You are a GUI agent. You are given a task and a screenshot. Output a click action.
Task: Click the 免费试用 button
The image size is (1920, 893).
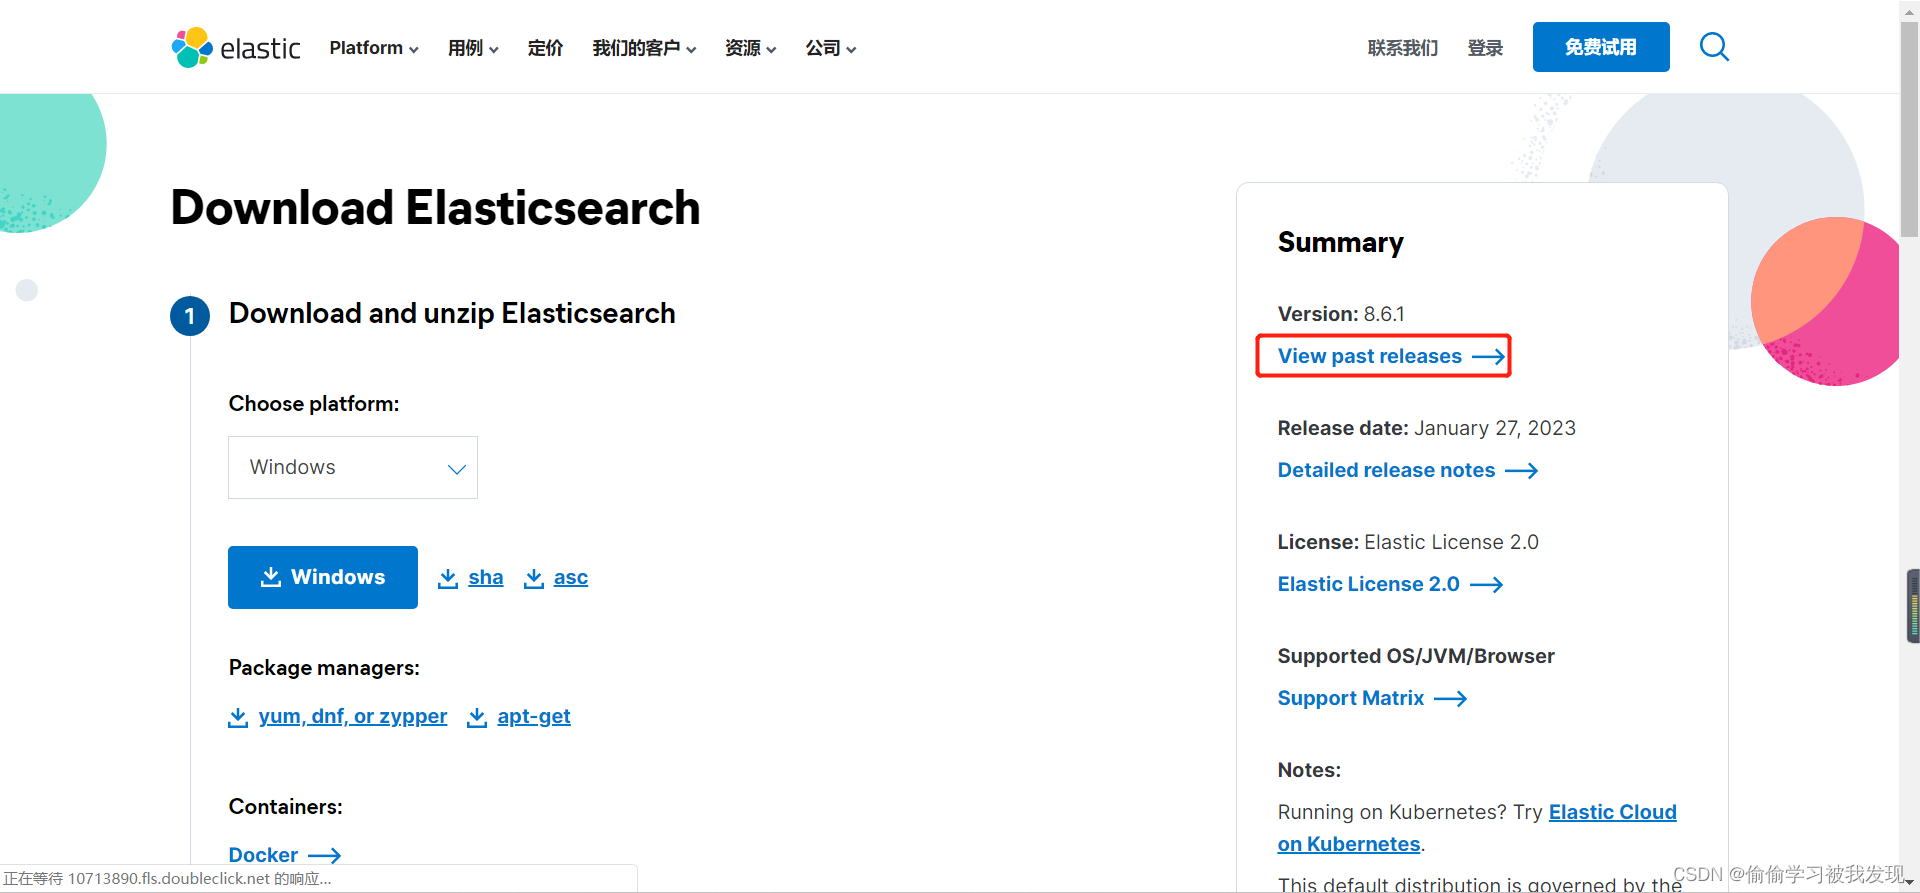point(1601,47)
